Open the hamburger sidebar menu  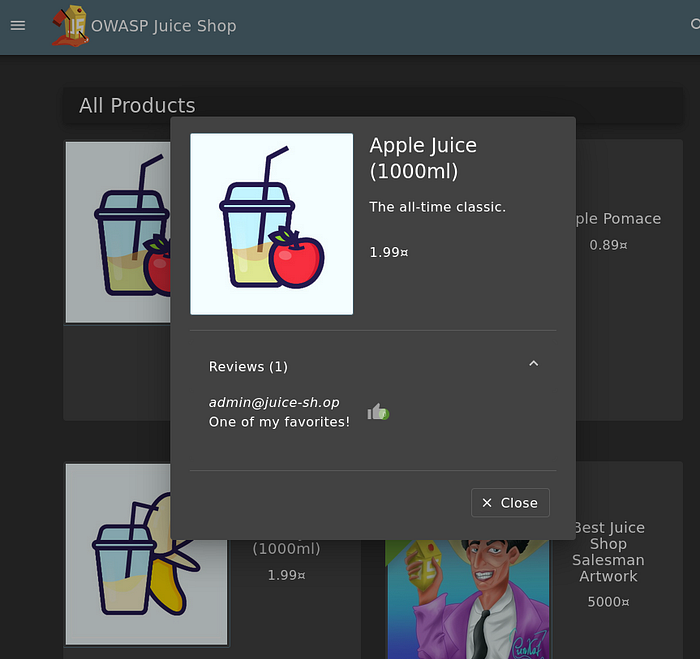click(18, 26)
